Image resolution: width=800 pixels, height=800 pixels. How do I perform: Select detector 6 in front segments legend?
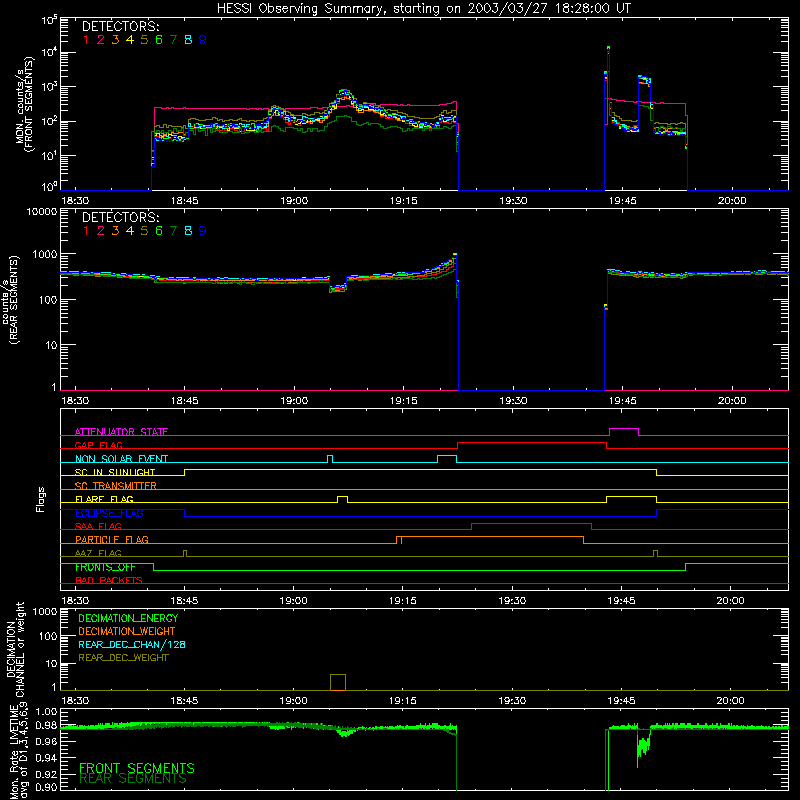[159, 40]
